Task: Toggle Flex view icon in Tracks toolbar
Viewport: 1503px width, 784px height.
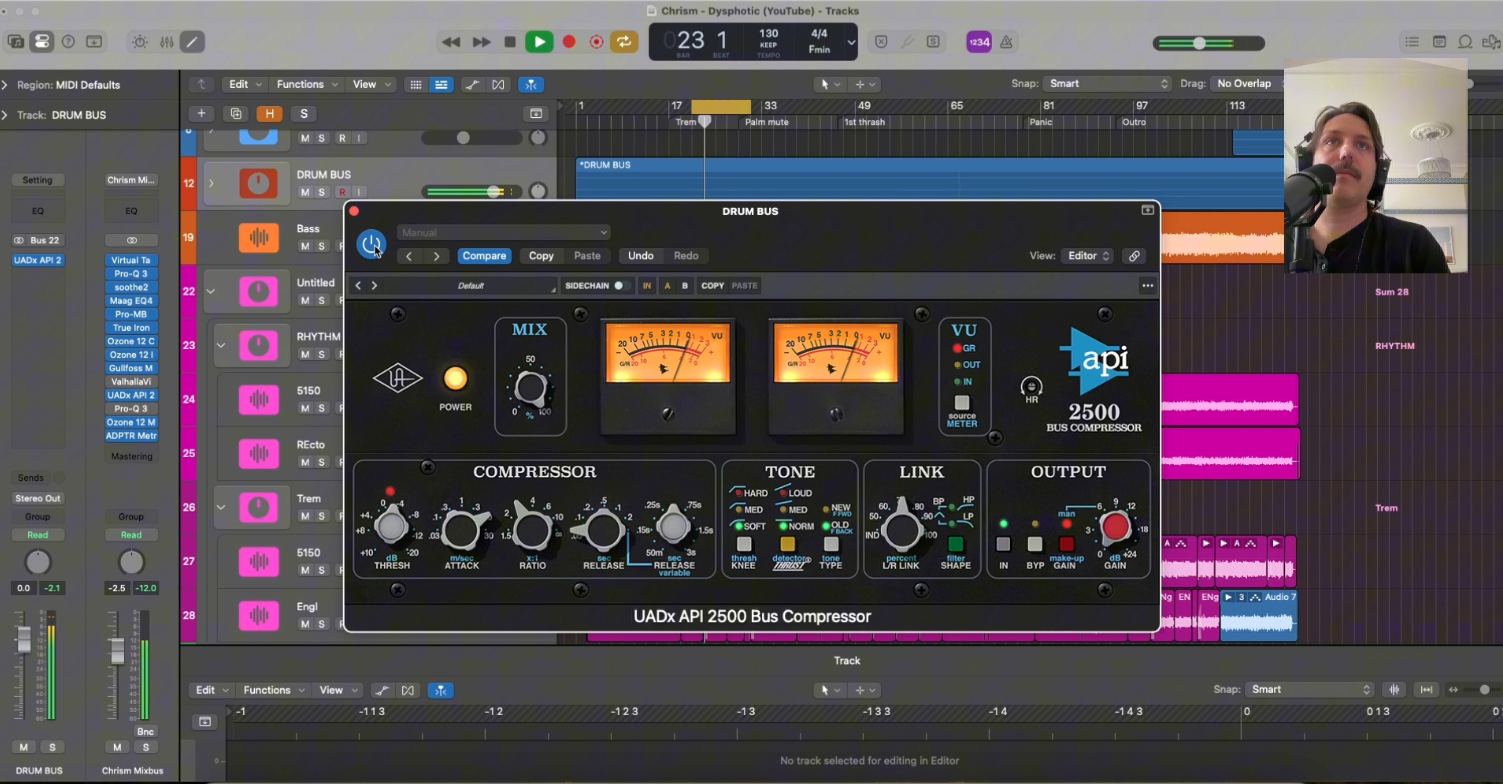Action: (498, 85)
